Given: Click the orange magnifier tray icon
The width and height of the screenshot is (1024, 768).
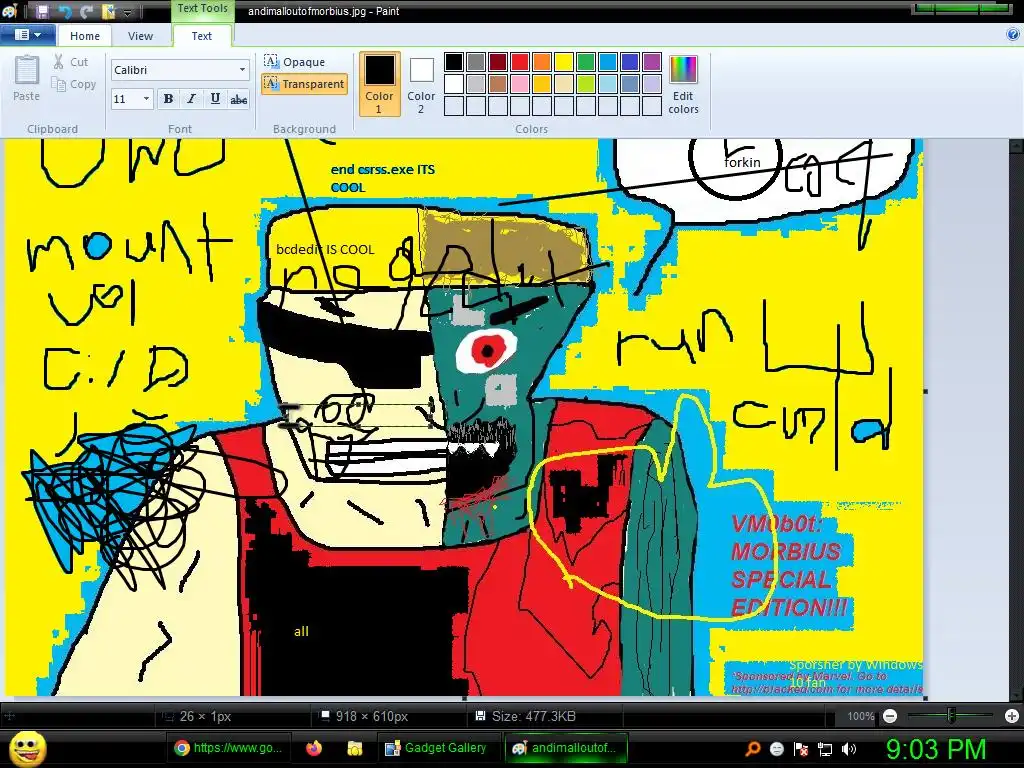Looking at the screenshot, I should pos(753,749).
